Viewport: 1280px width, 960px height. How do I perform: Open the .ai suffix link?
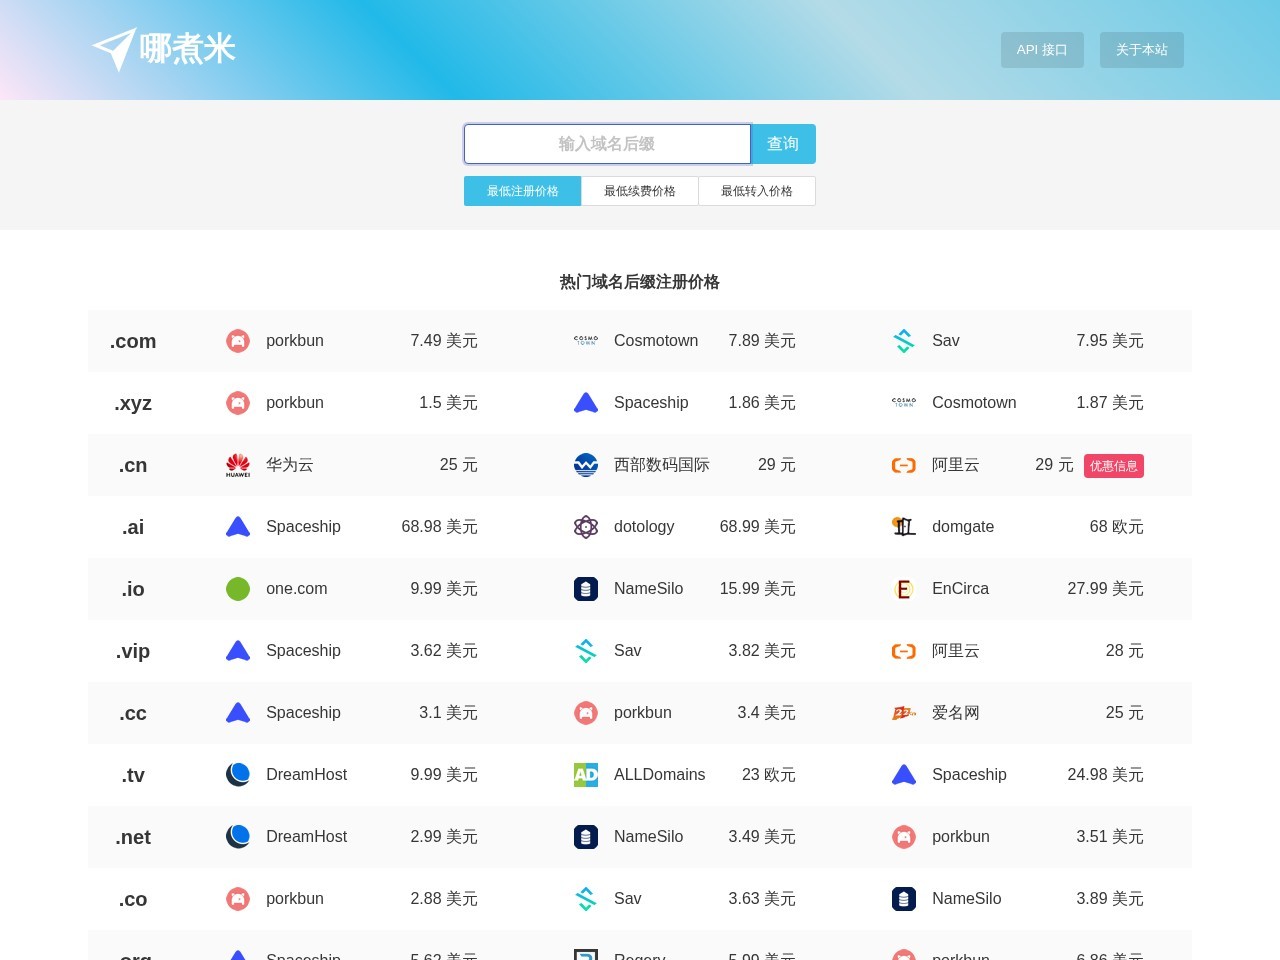pyautogui.click(x=133, y=527)
